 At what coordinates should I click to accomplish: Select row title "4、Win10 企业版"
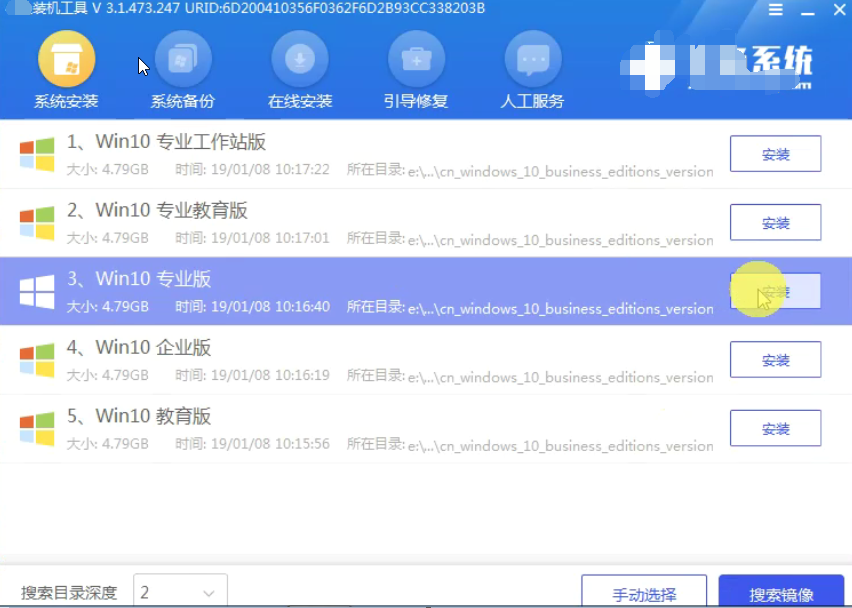pos(139,347)
